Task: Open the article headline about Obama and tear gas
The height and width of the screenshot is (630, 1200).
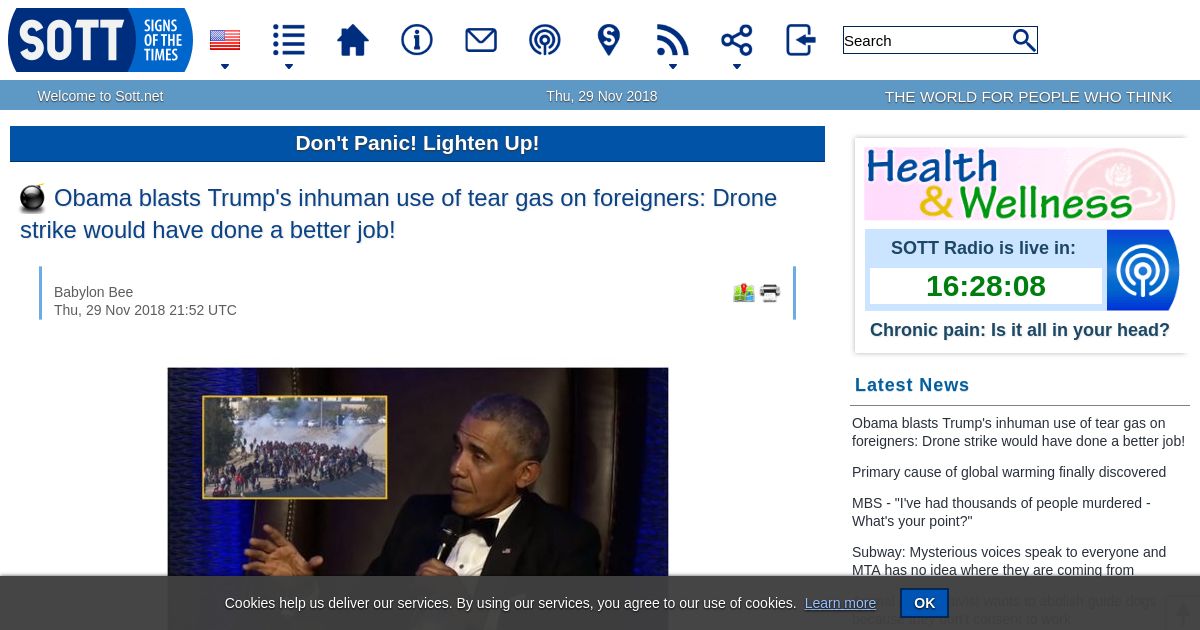Action: (398, 214)
